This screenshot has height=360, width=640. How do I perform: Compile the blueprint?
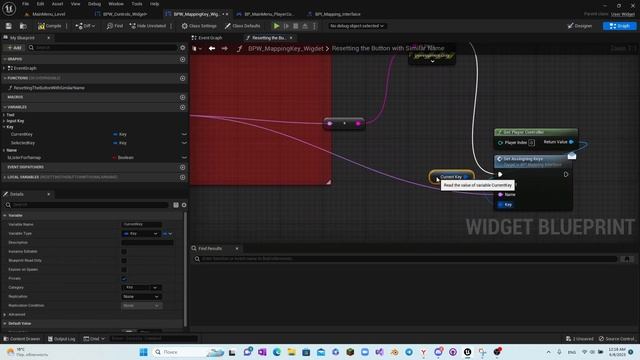[49, 26]
